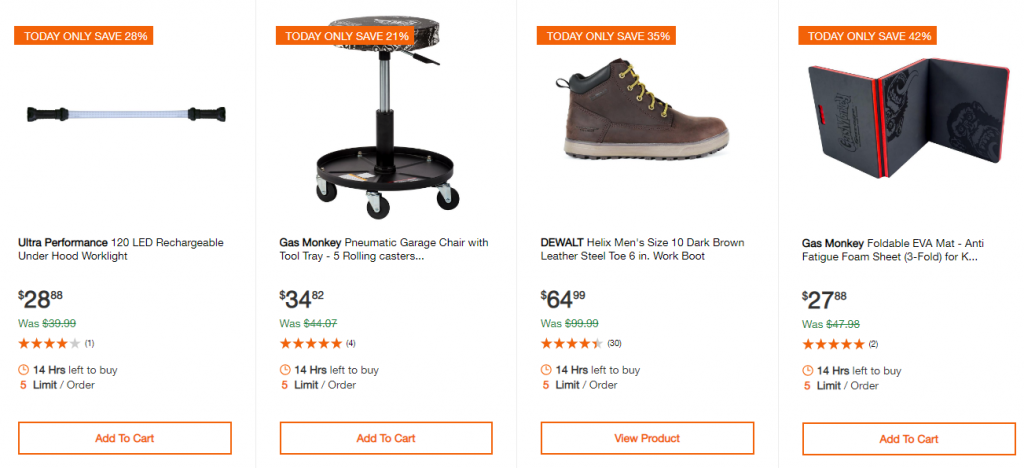Image resolution: width=1024 pixels, height=468 pixels.
Task: Add the LED Under Hood Worklight to cart
Action: [125, 438]
